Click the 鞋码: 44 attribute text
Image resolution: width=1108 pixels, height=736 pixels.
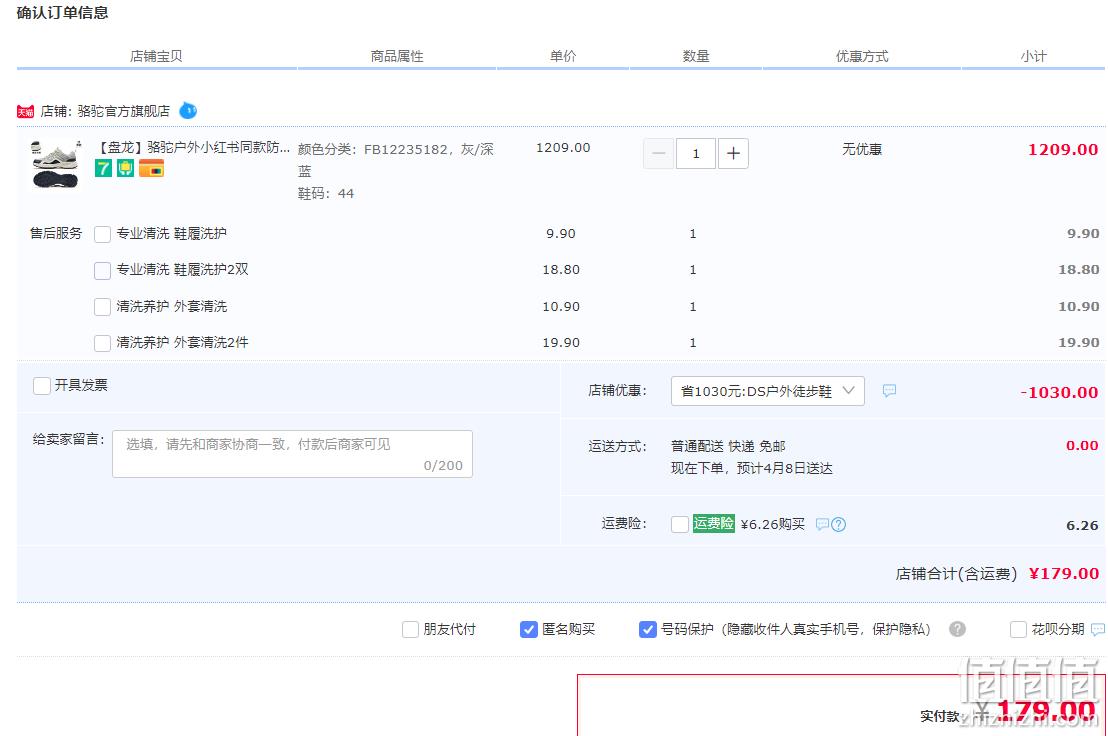[x=326, y=194]
